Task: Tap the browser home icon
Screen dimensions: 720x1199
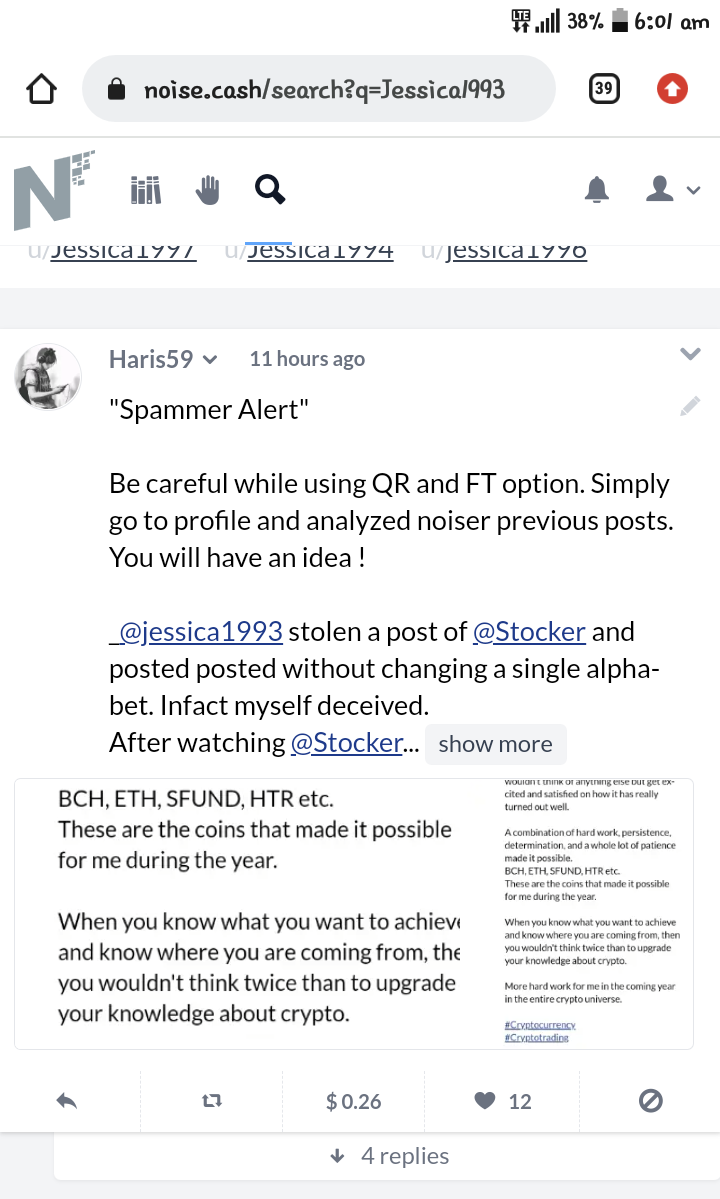Action: [41, 89]
